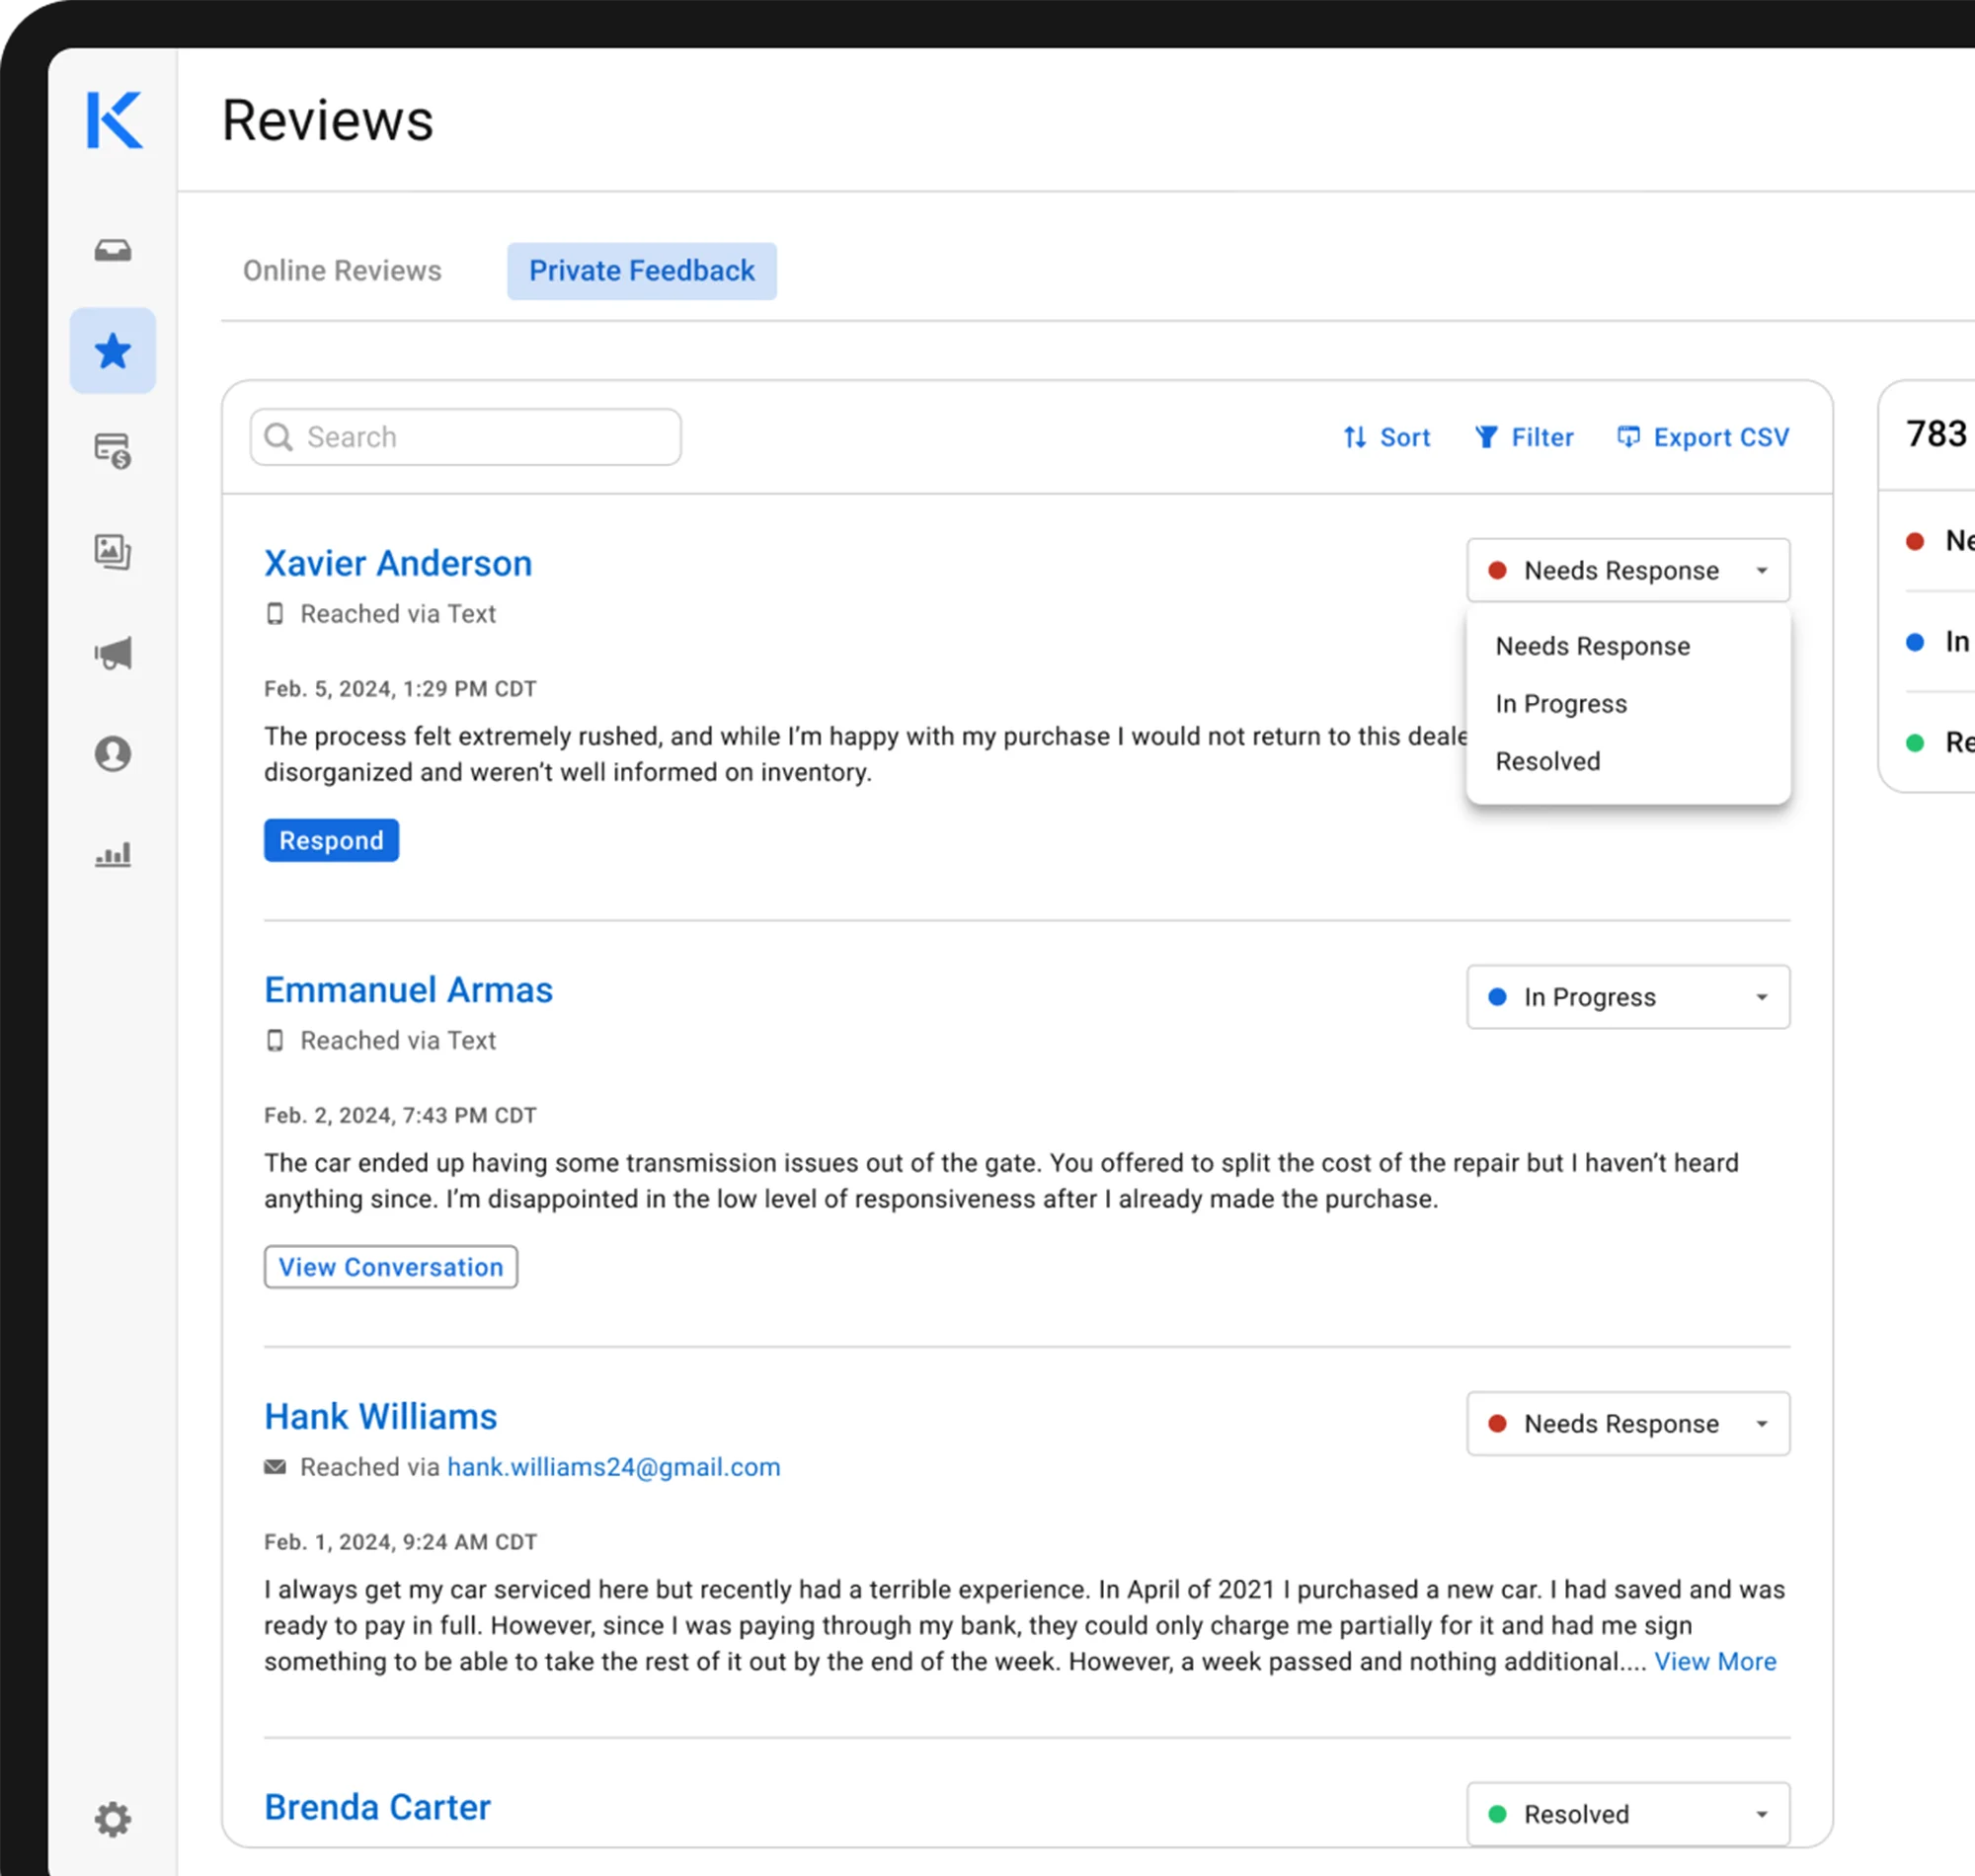1975x1876 pixels.
Task: Open the Analytics bar chart icon
Action: point(112,854)
